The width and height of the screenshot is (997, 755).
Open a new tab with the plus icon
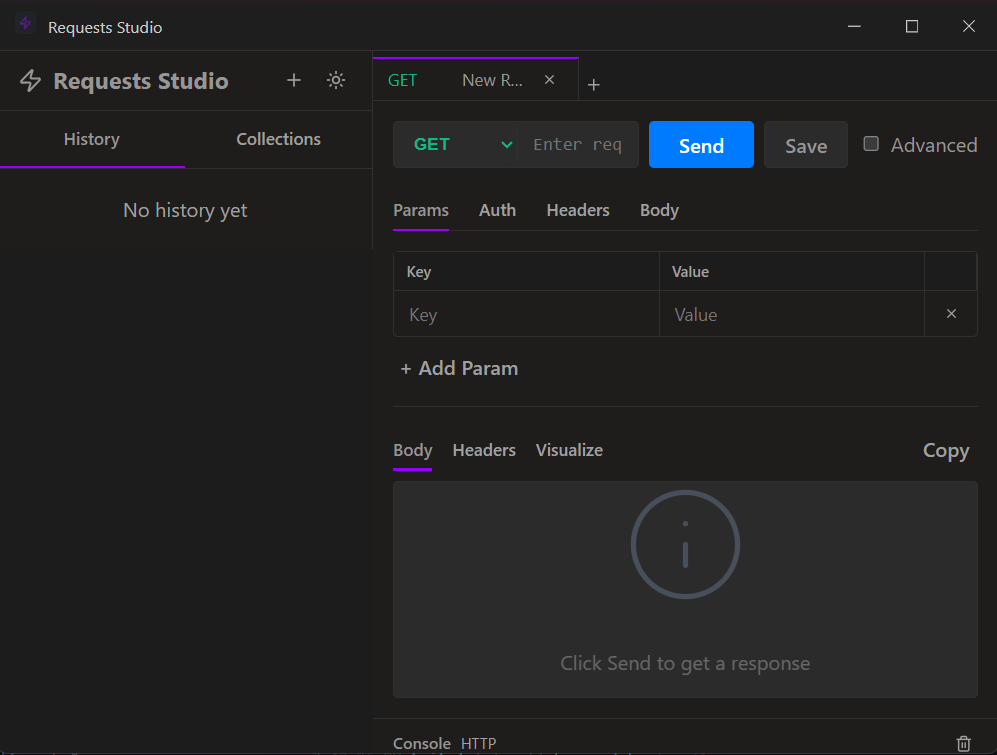click(x=594, y=84)
